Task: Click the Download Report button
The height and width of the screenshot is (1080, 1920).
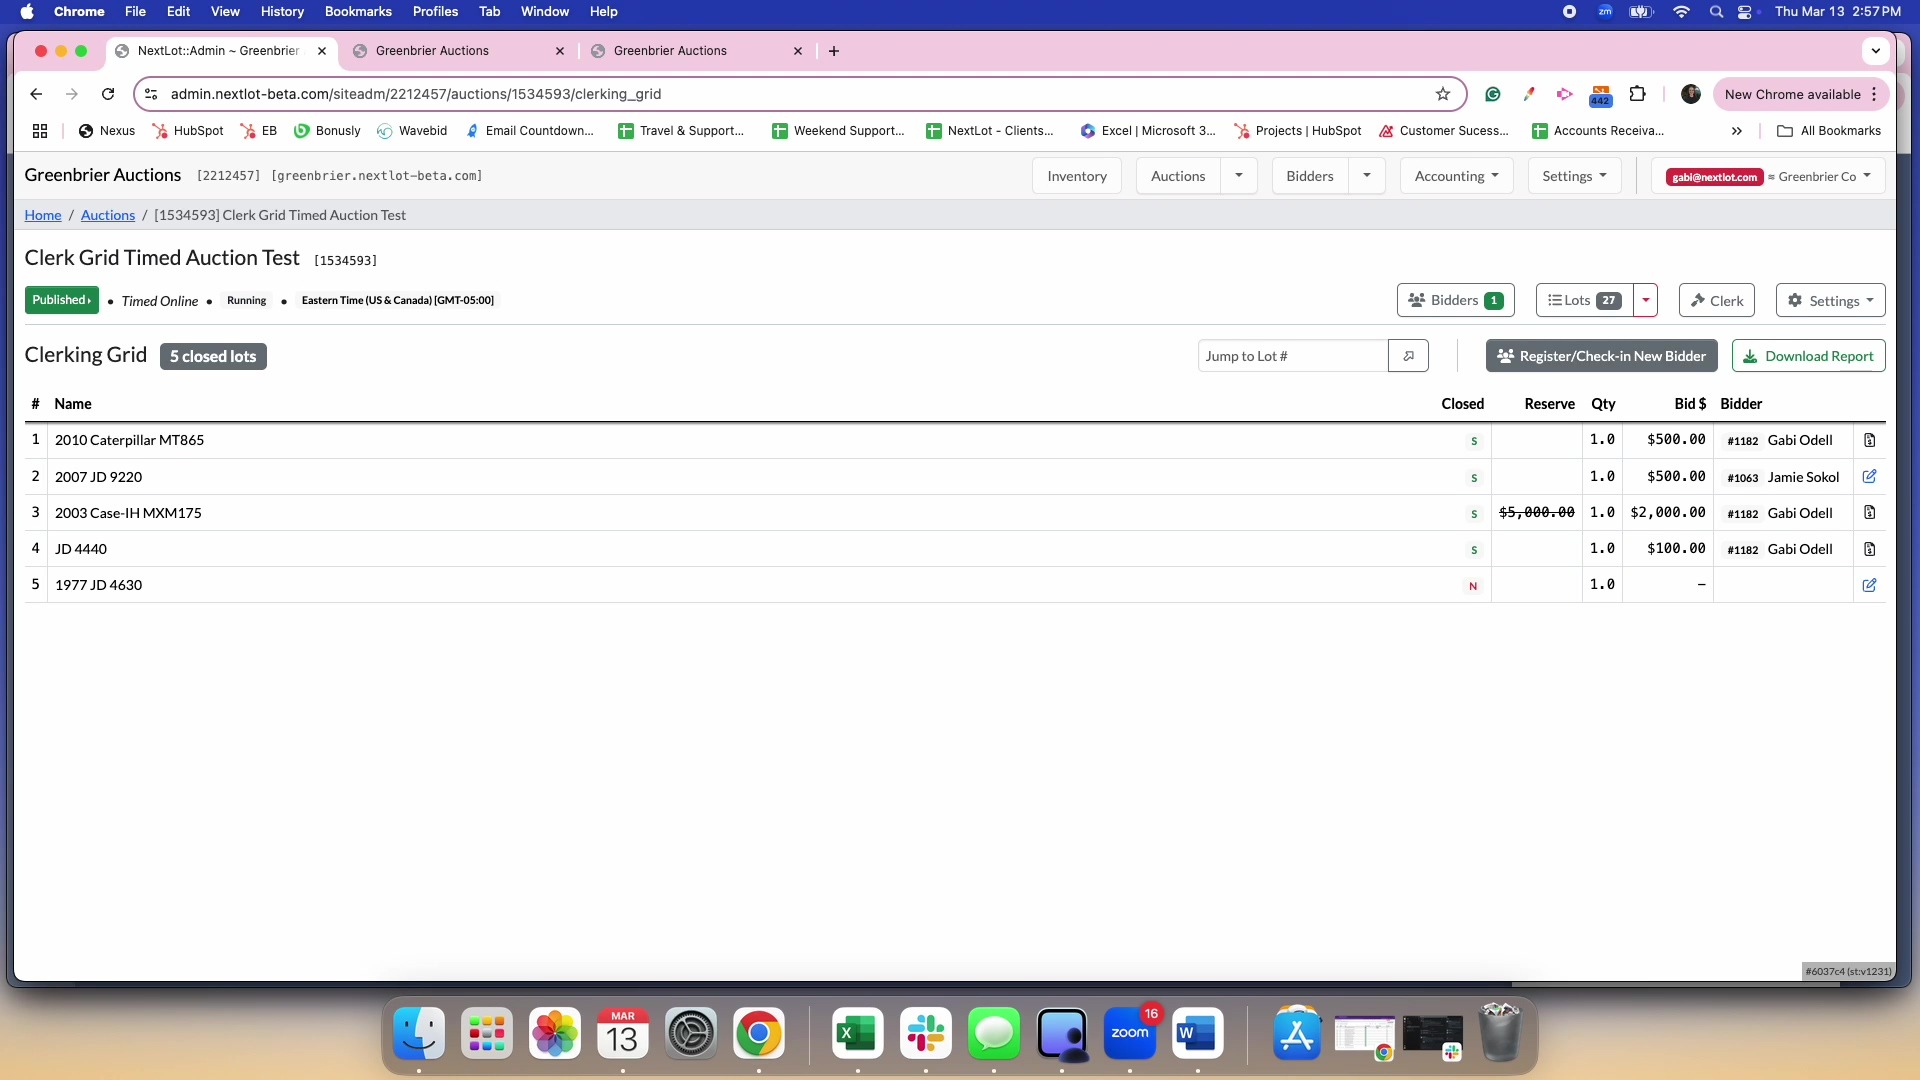Action: 1809,355
